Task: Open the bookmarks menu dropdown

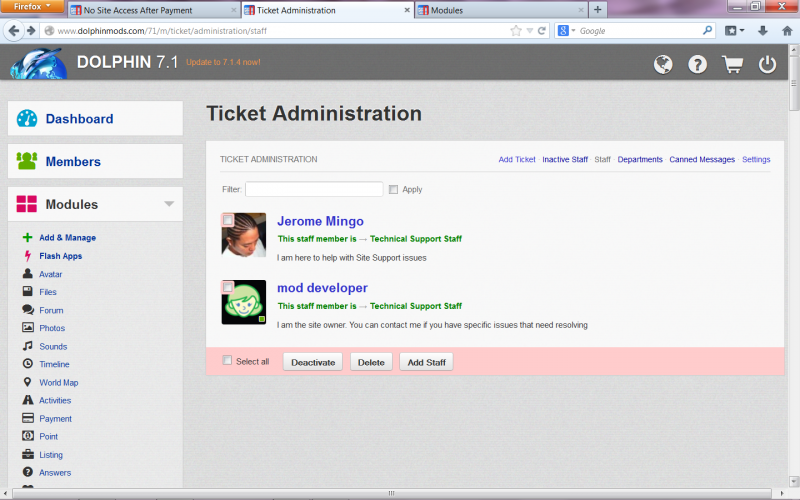Action: pos(735,31)
